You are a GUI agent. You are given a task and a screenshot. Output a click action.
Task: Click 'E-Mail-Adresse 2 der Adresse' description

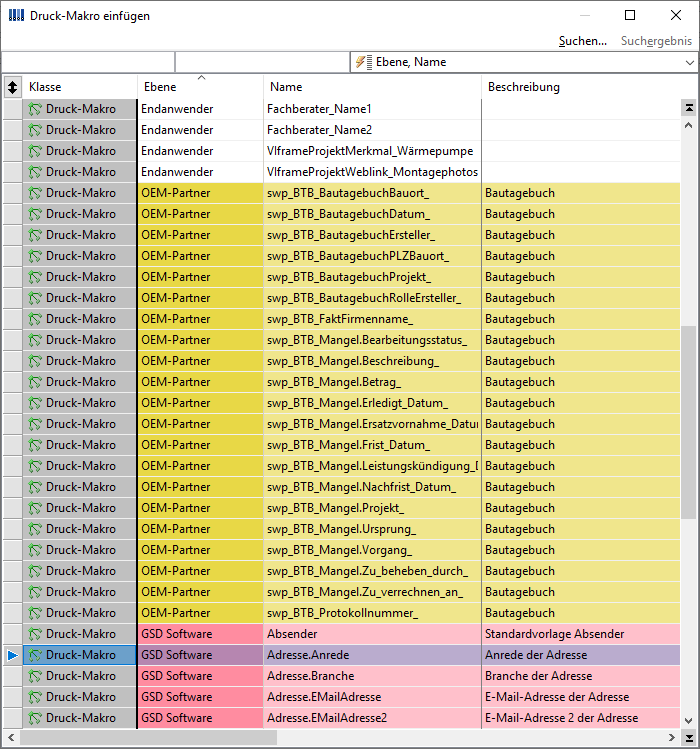point(581,718)
